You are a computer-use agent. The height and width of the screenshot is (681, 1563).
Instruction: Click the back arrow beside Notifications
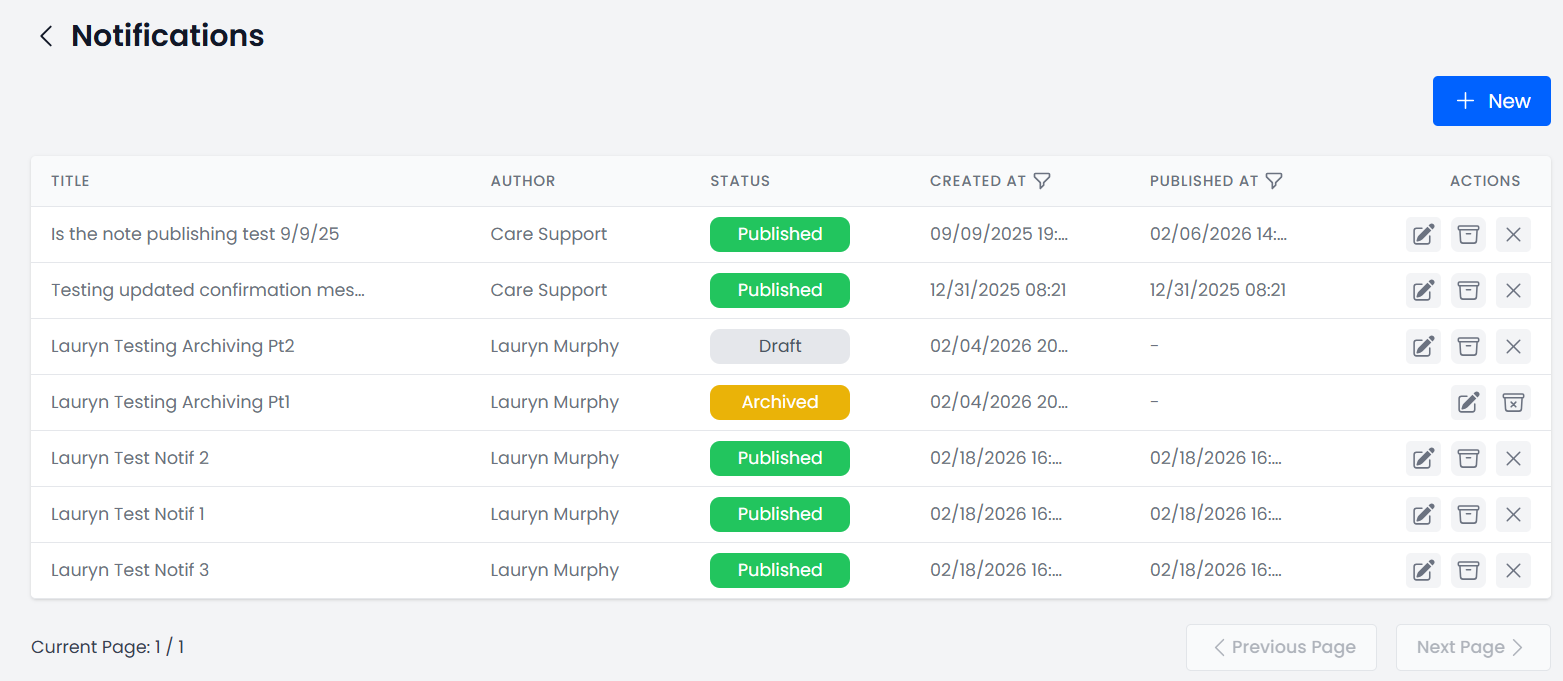(x=45, y=37)
